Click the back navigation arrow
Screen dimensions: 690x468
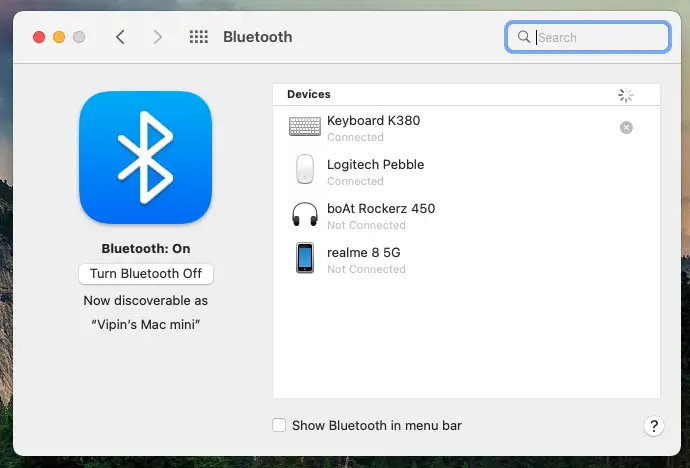pyautogui.click(x=121, y=37)
